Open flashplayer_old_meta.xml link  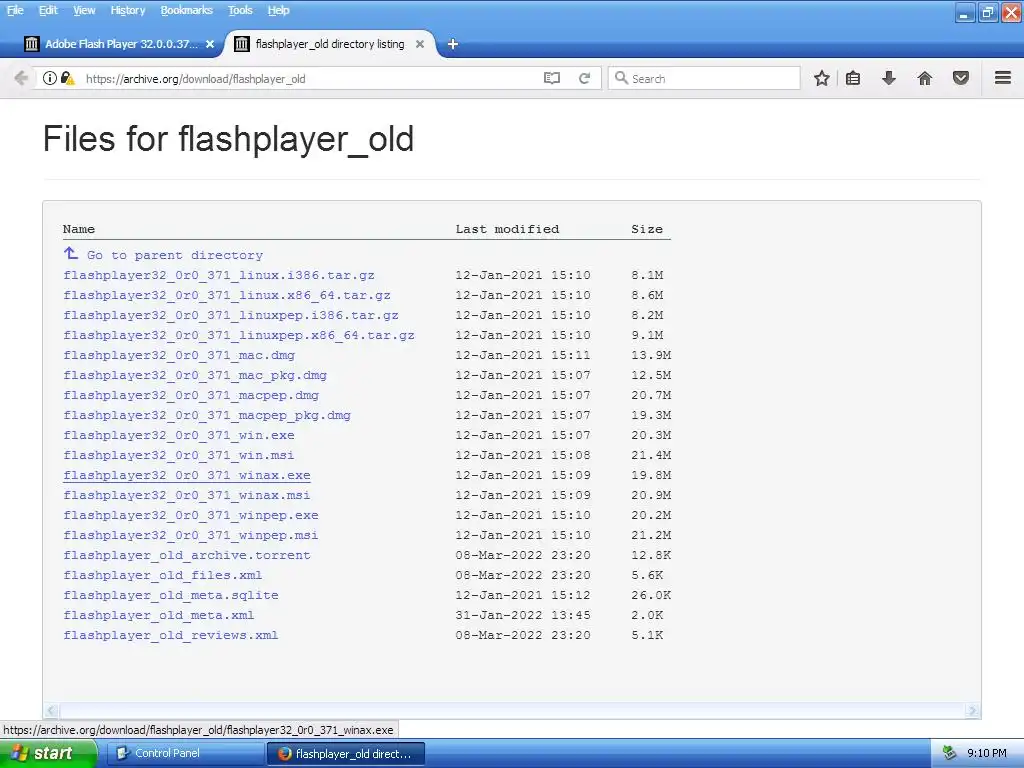click(159, 615)
